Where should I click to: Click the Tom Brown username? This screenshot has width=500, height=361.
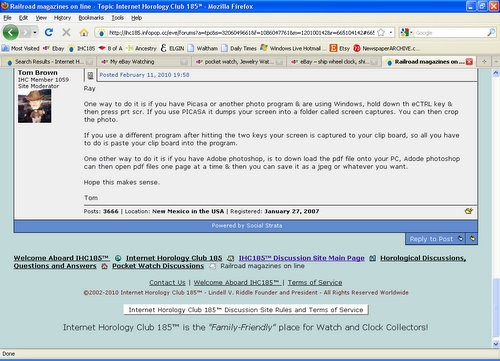coord(38,73)
